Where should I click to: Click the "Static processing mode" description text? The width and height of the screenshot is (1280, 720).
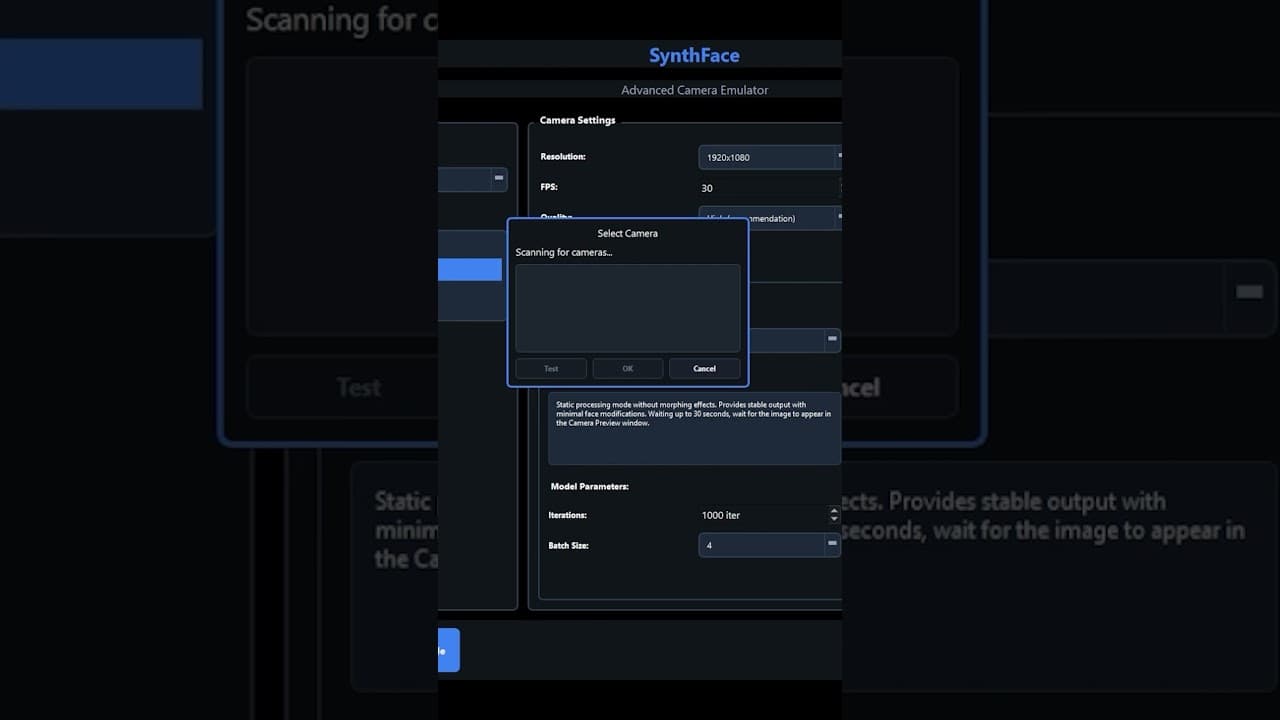coord(694,414)
